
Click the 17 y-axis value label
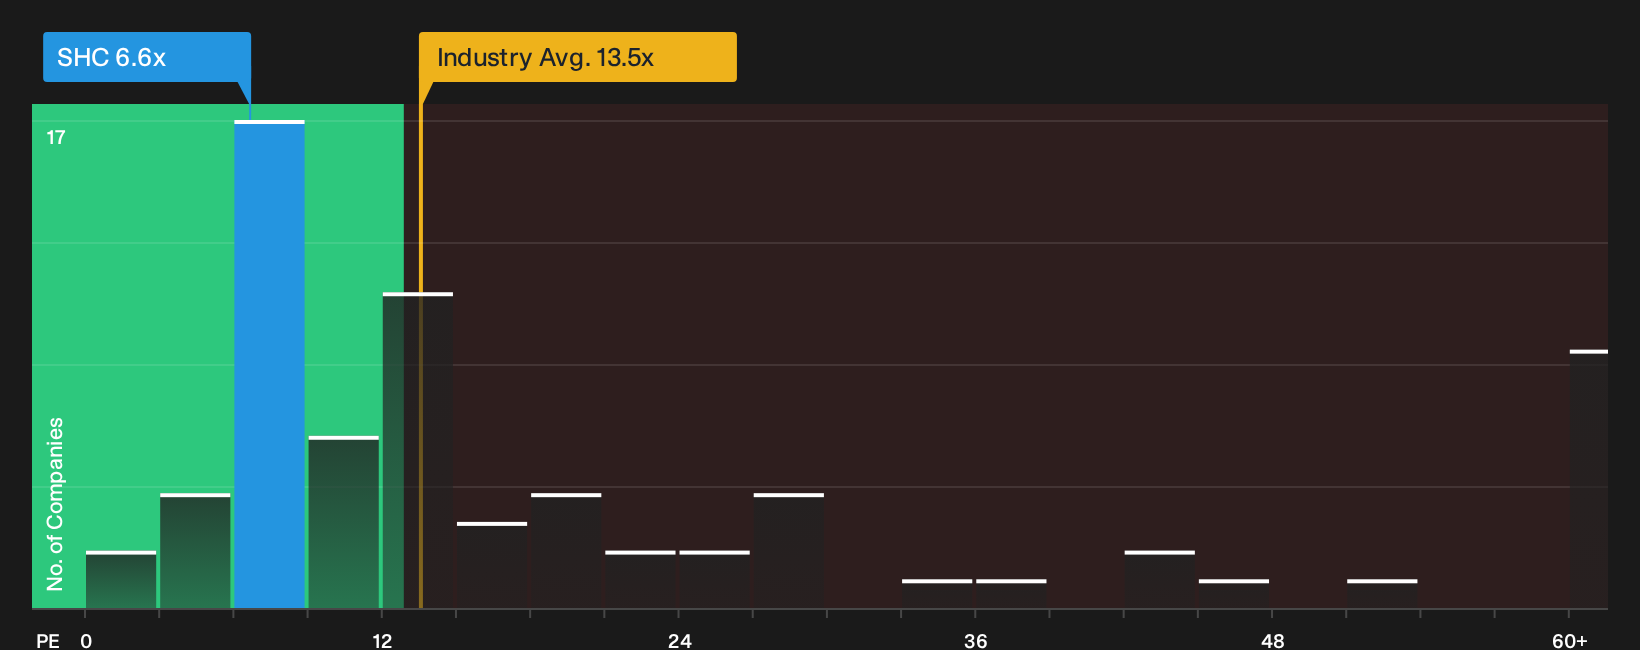56,138
